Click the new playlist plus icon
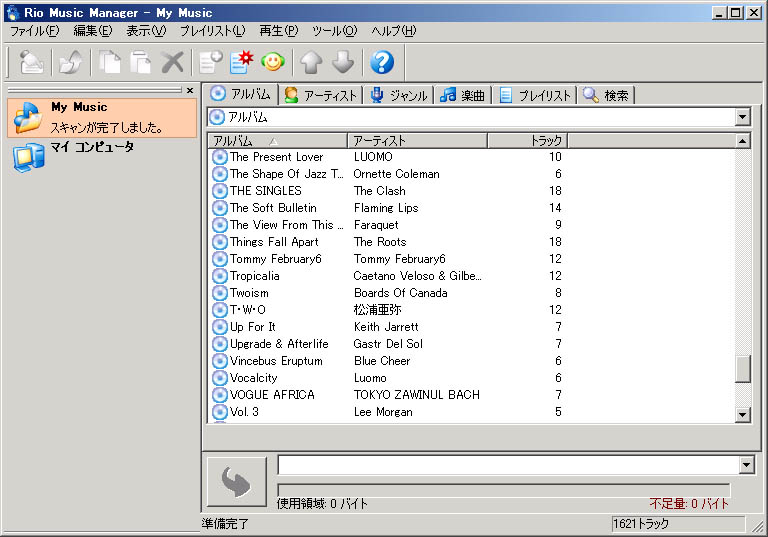Viewport: 768px width, 537px height. (x=211, y=62)
